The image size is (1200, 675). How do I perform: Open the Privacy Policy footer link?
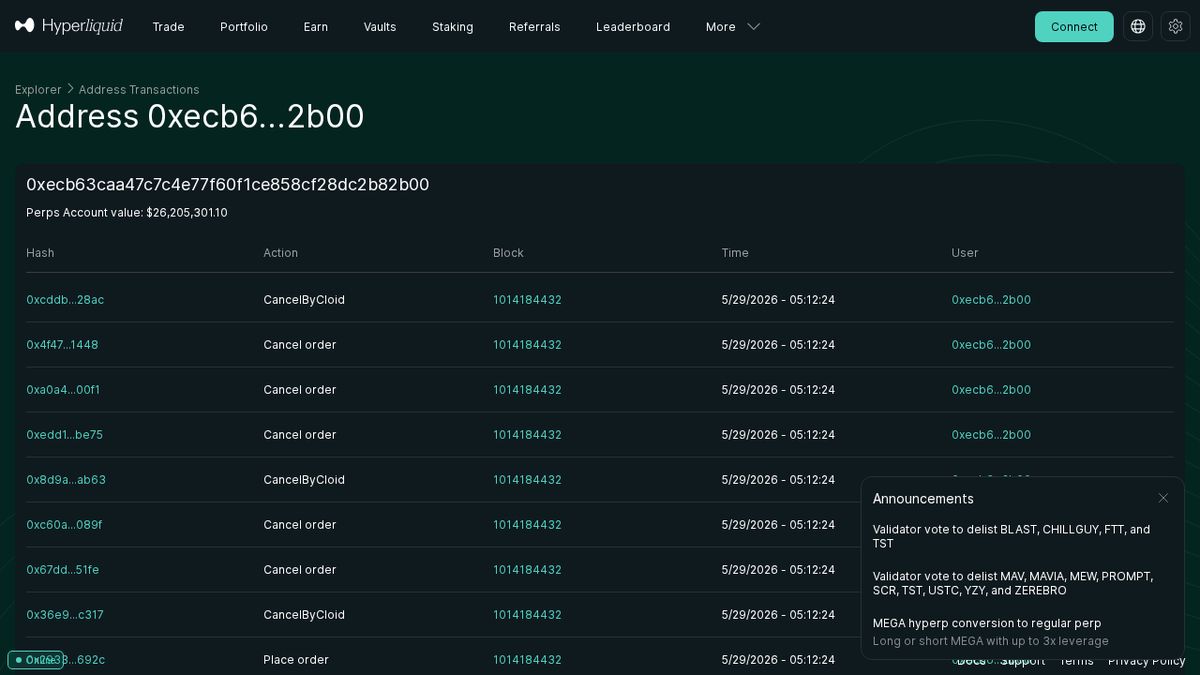pos(1146,661)
